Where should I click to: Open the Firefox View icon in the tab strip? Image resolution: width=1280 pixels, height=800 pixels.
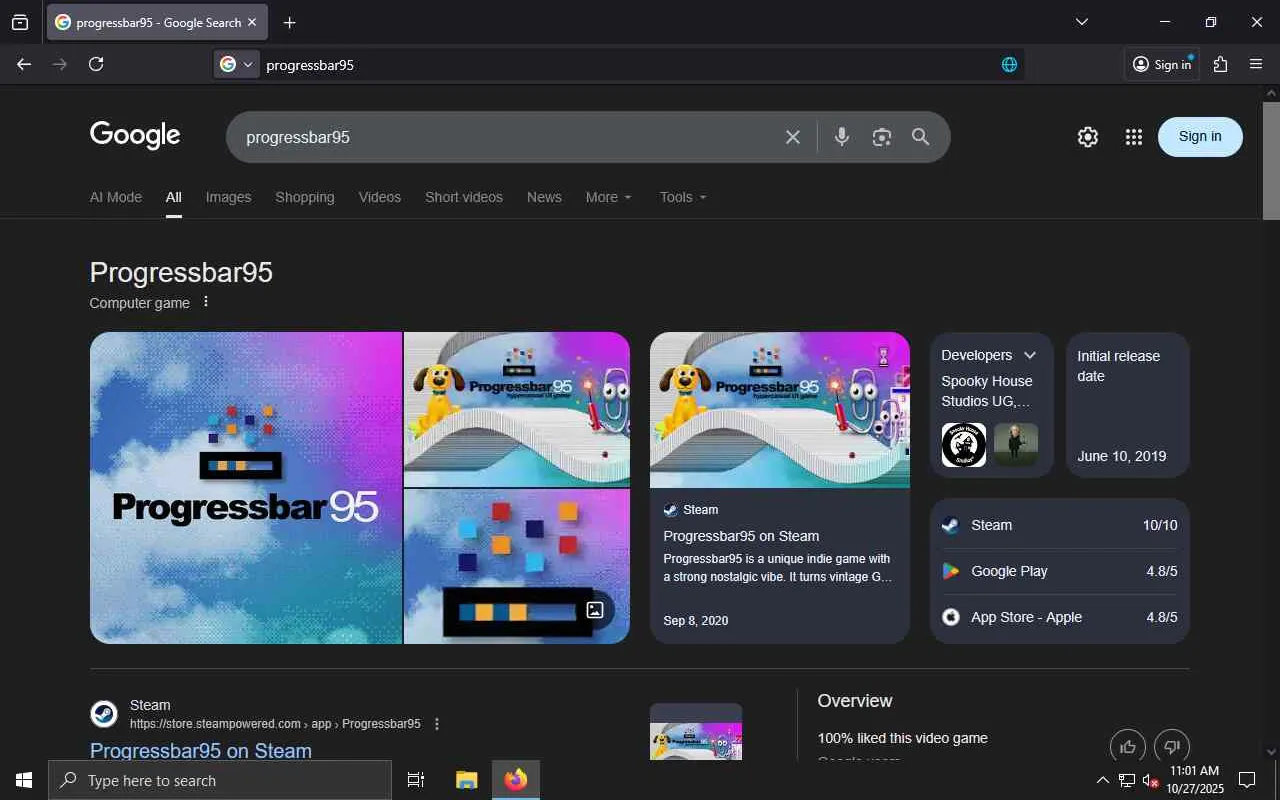click(x=20, y=22)
